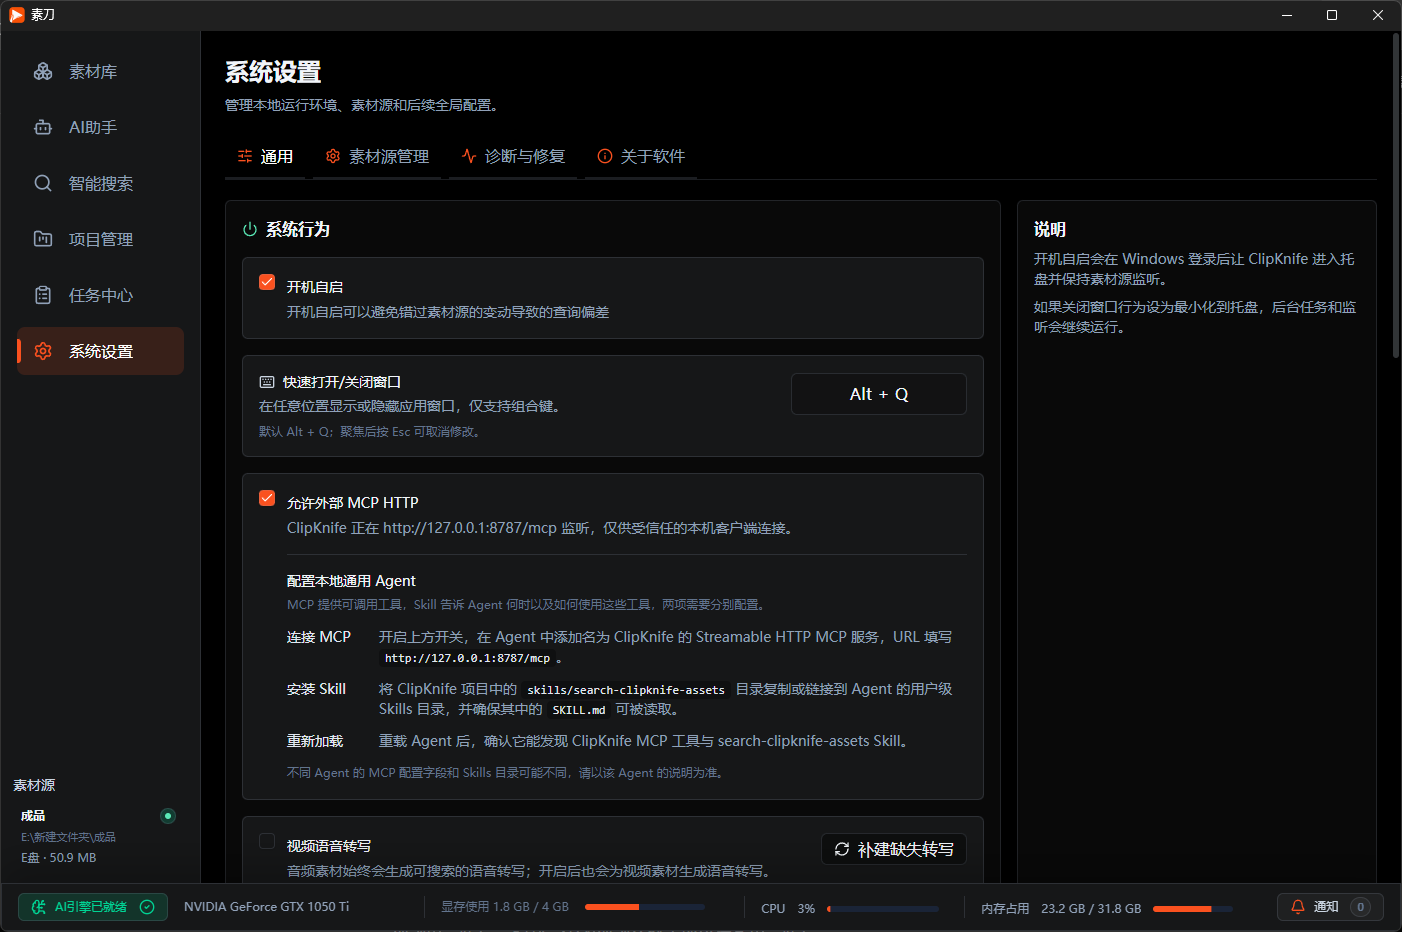Click the 系统设置 gear icon in sidebar

point(43,351)
